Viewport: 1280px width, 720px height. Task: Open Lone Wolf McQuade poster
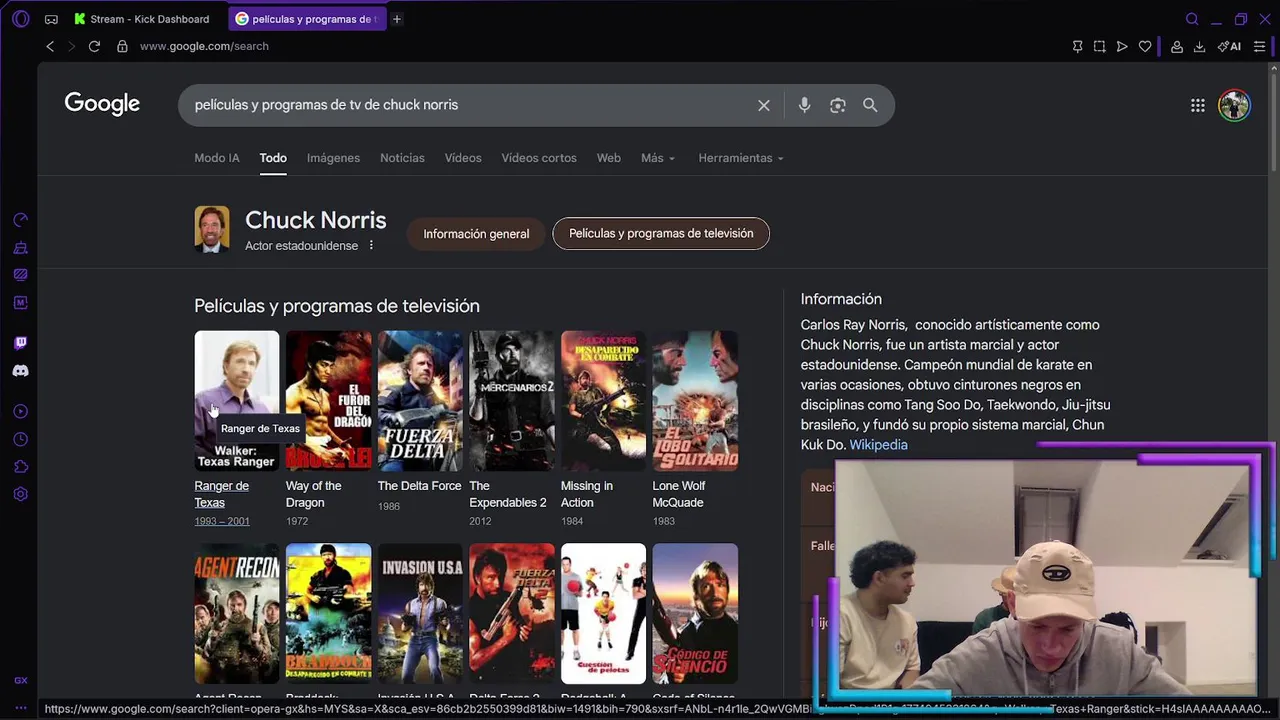695,400
